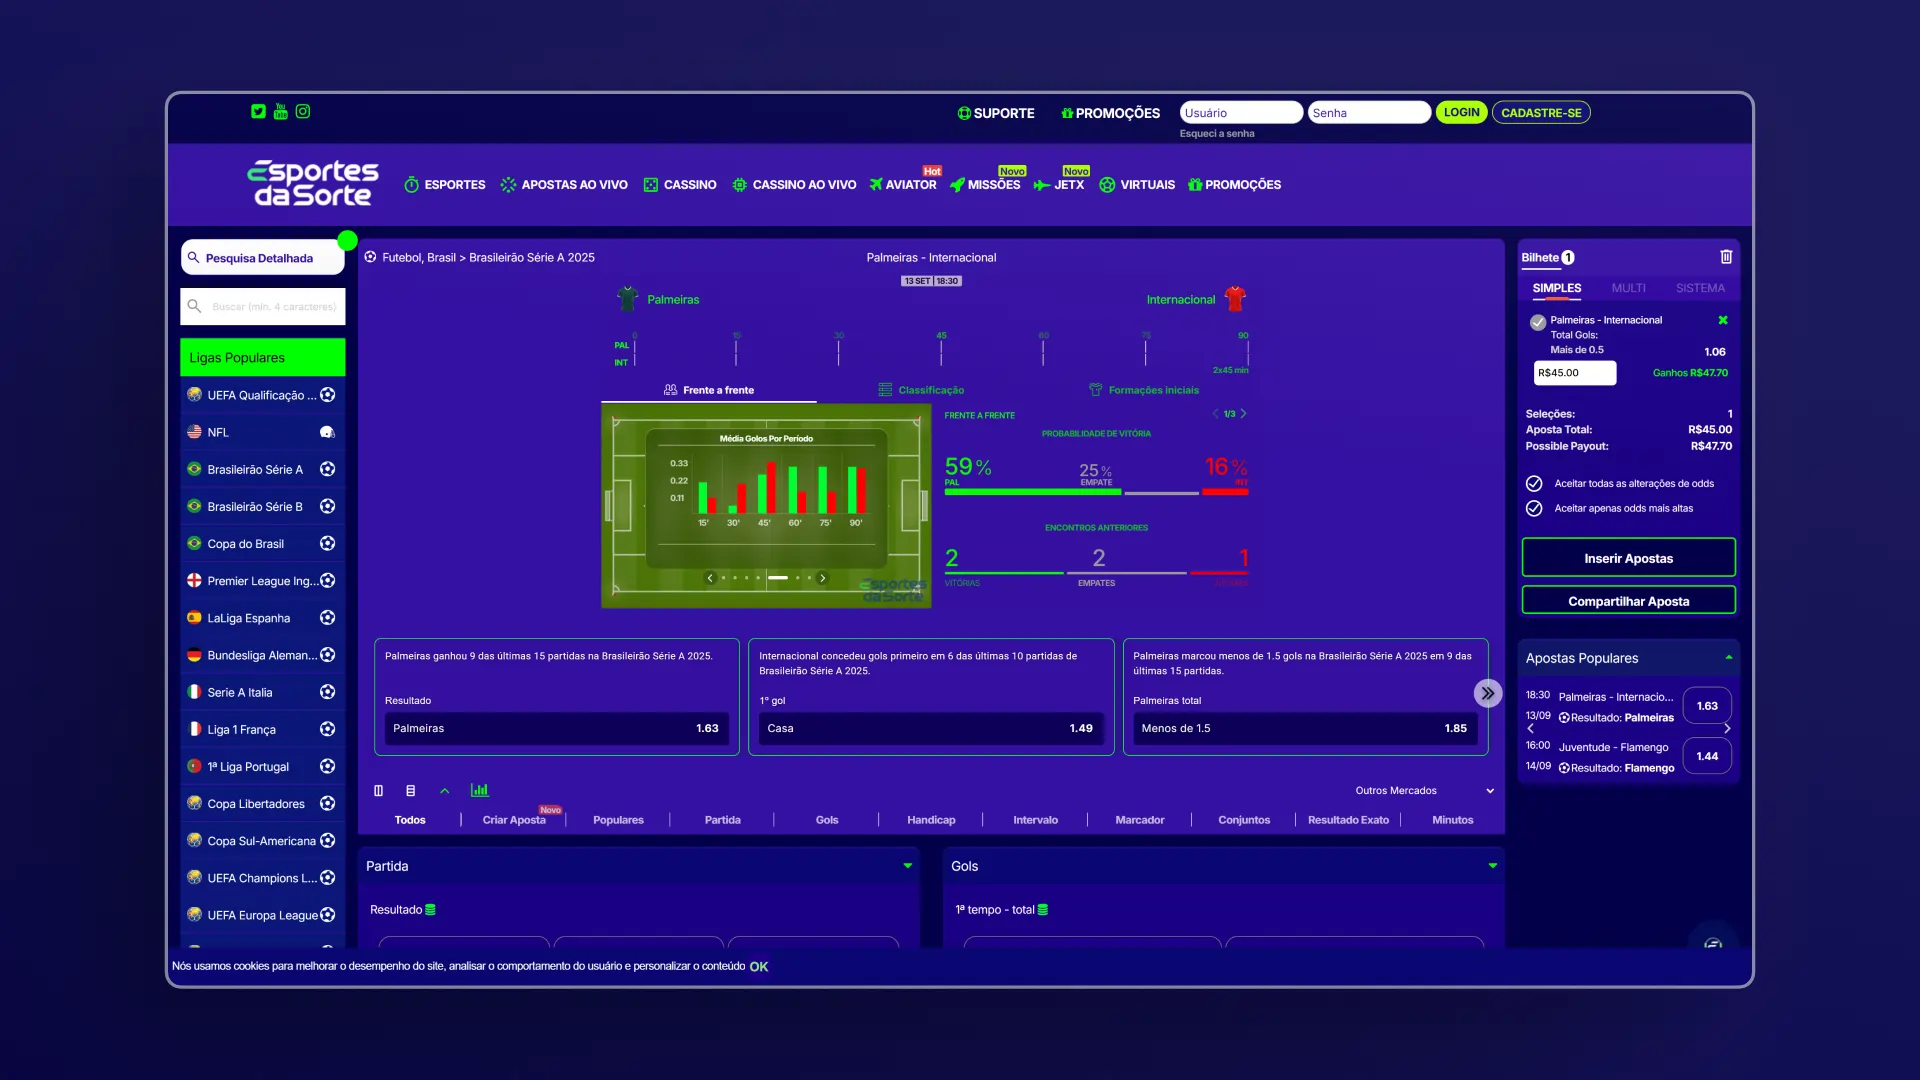Collapse the Partida market section
The image size is (1920, 1080).
(x=908, y=866)
